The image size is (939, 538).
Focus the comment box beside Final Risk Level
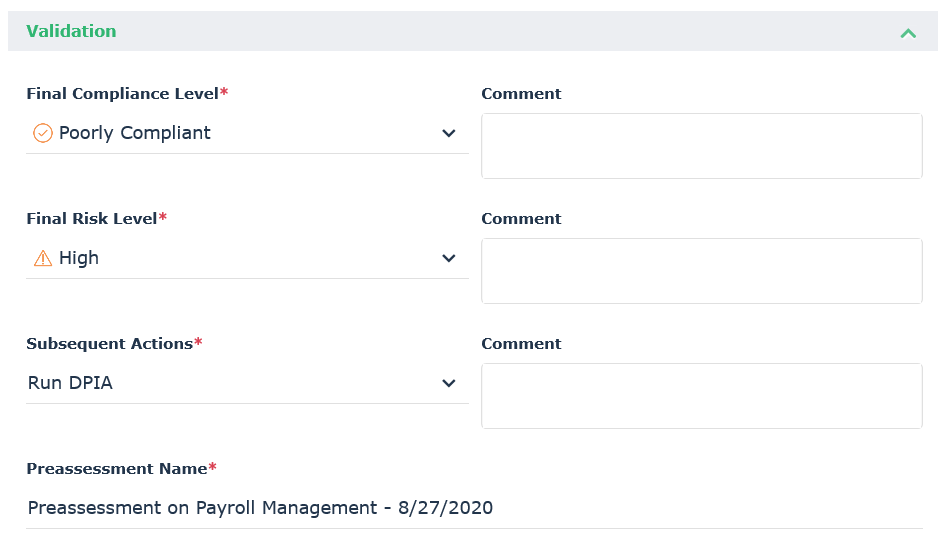(x=701, y=271)
